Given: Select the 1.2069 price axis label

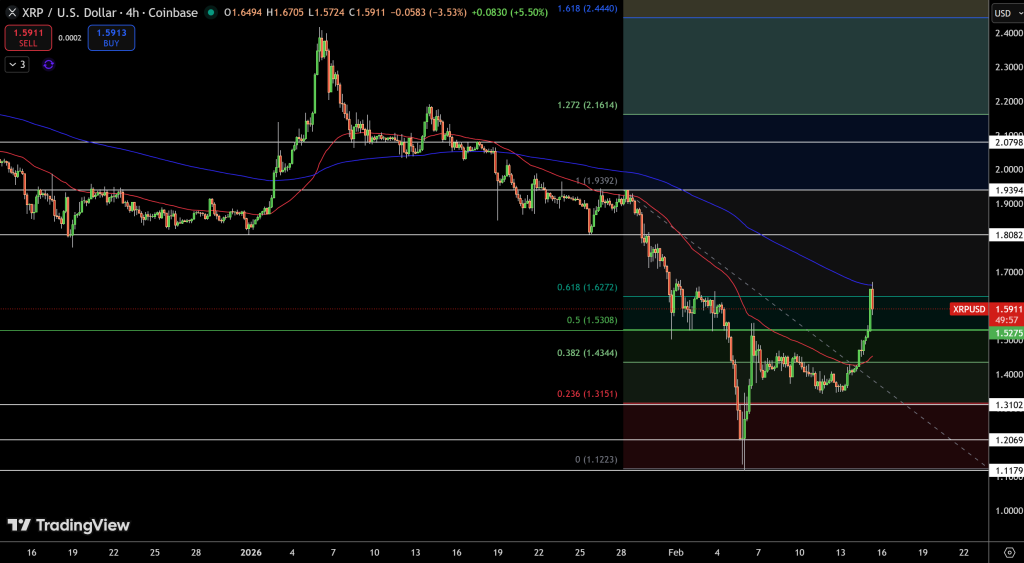Looking at the screenshot, I should coord(1007,440).
